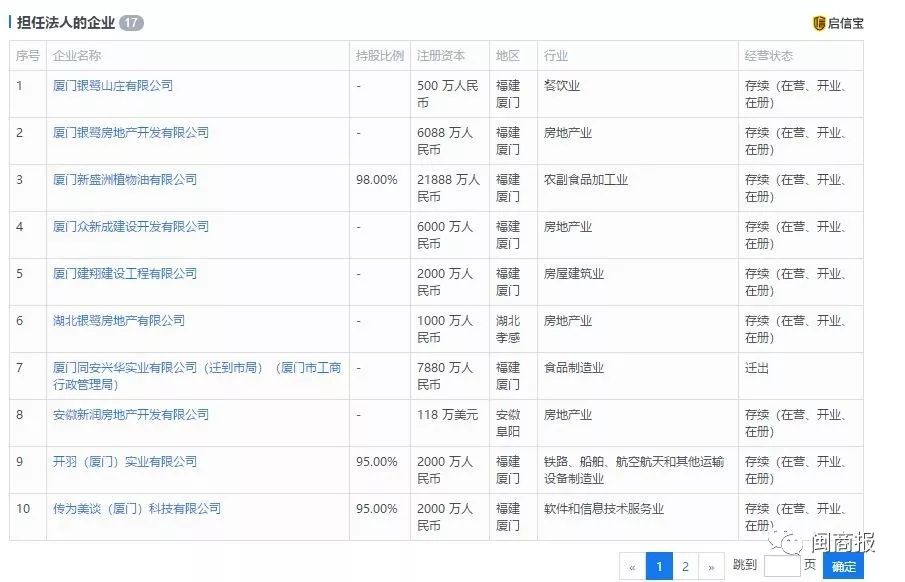Open the 传为美谈（厦门）科技有限公司 link
The height and width of the screenshot is (582, 905).
coord(126,508)
